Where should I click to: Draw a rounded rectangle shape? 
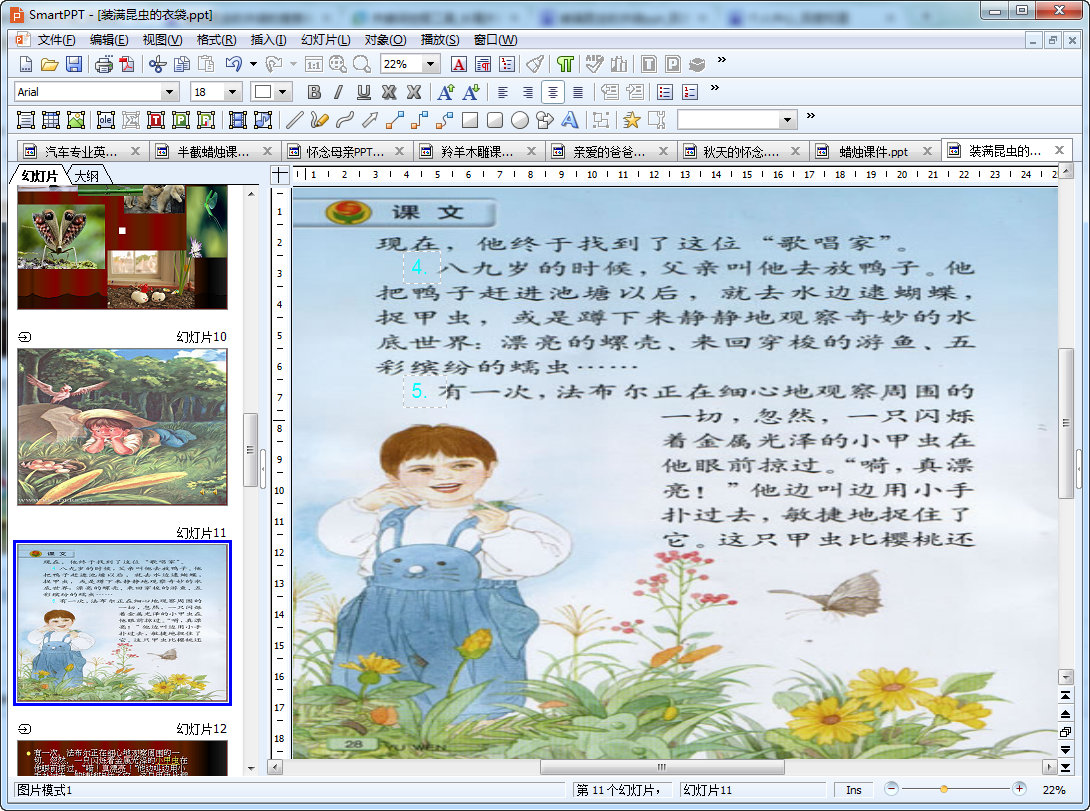click(x=495, y=120)
